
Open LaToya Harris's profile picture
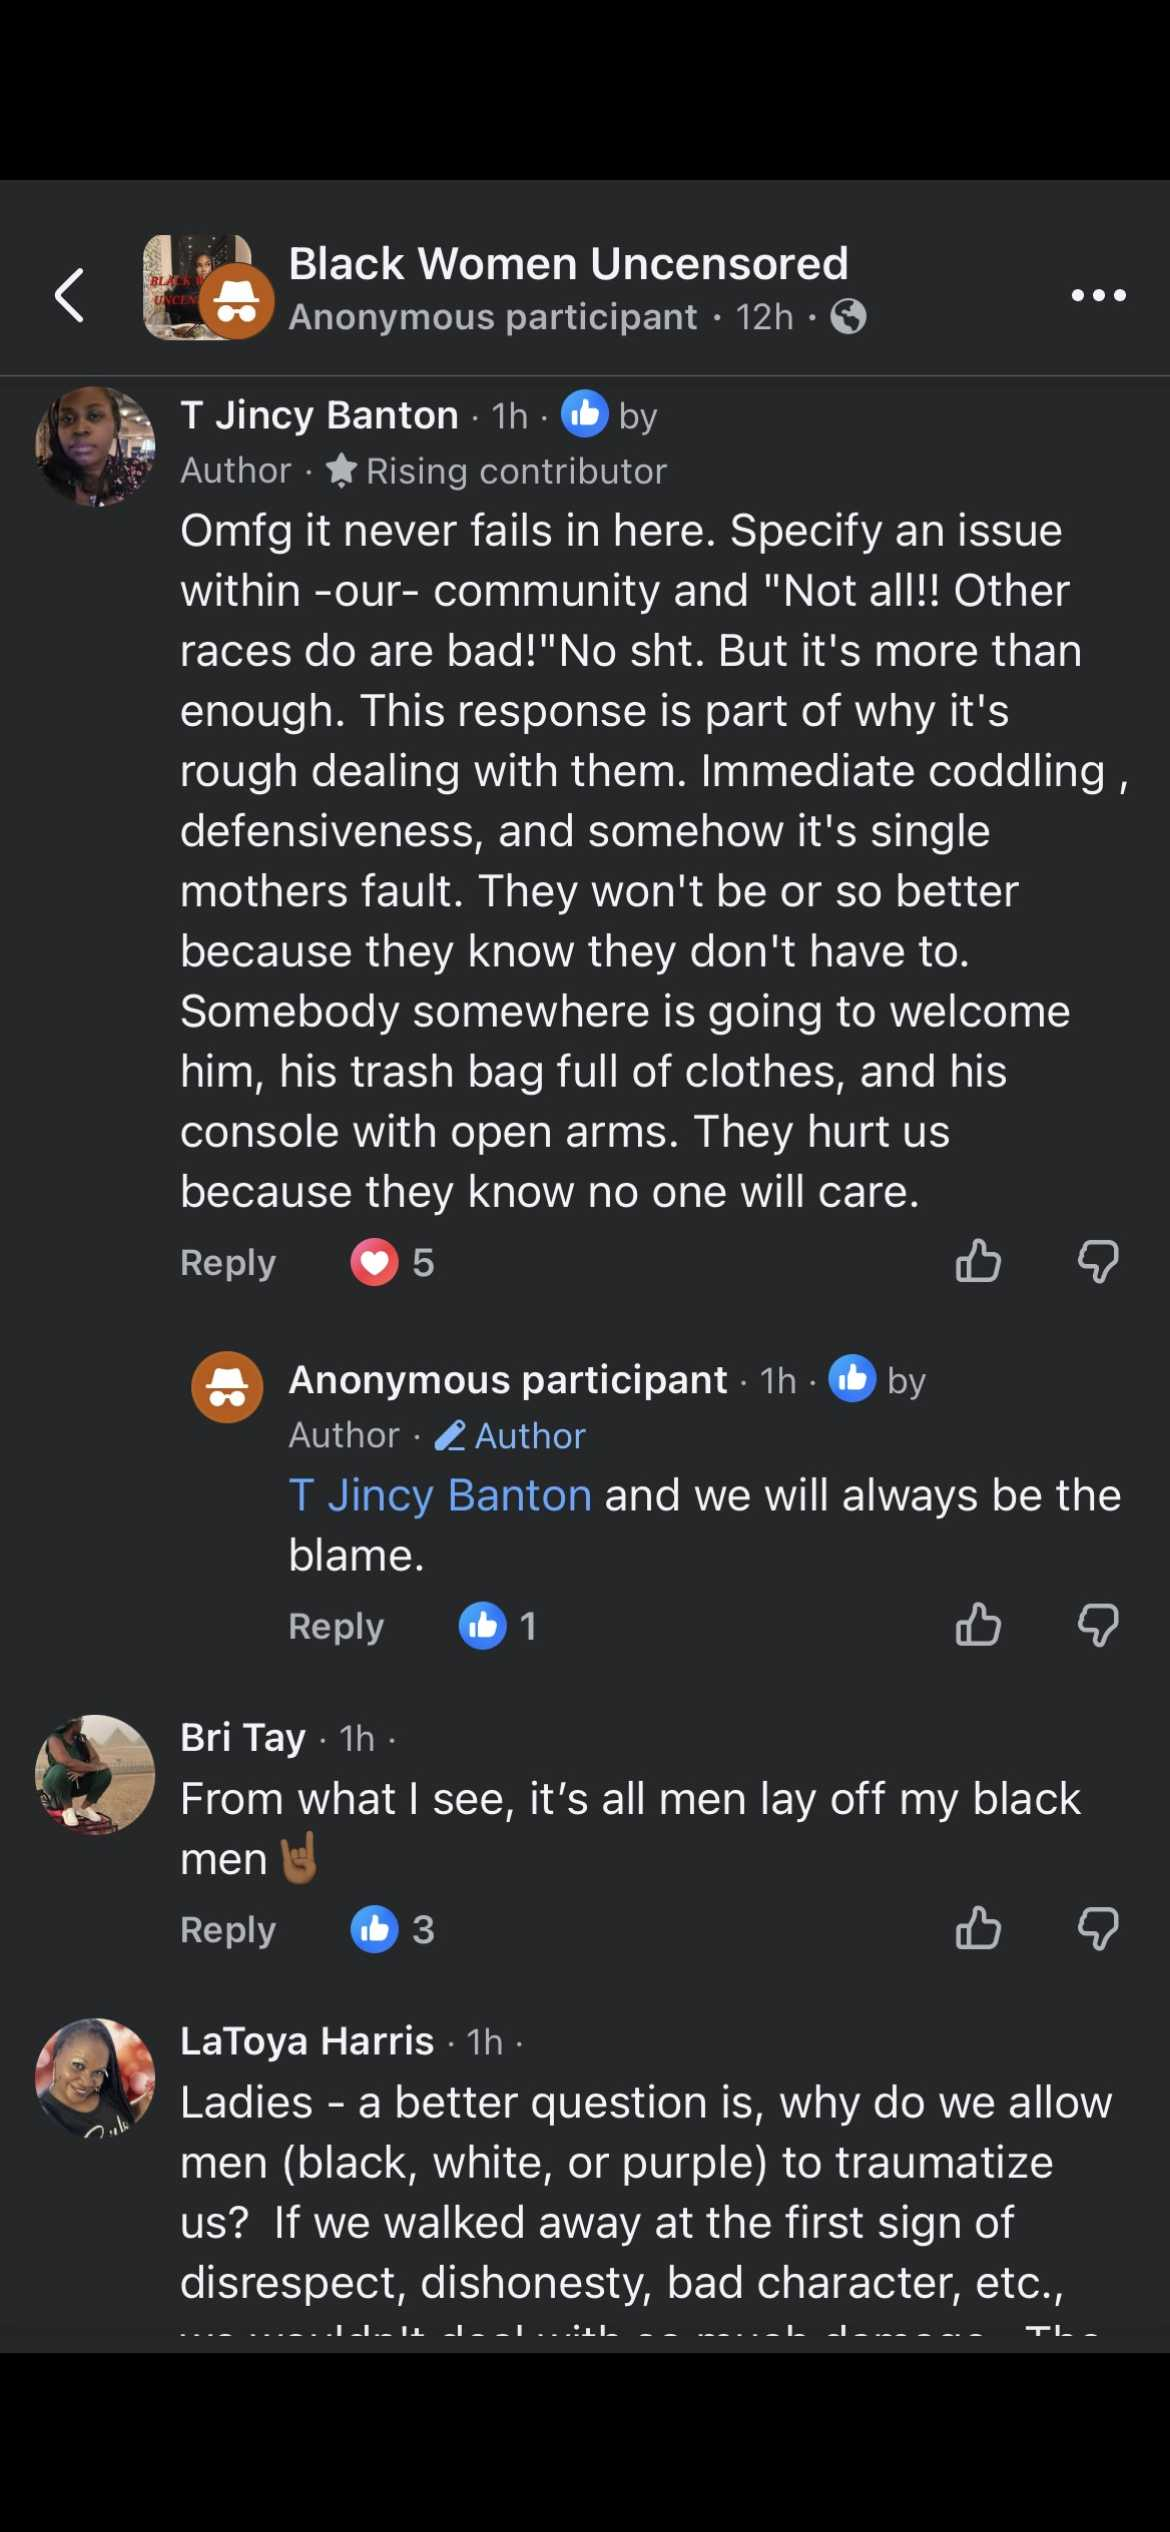coord(95,2078)
